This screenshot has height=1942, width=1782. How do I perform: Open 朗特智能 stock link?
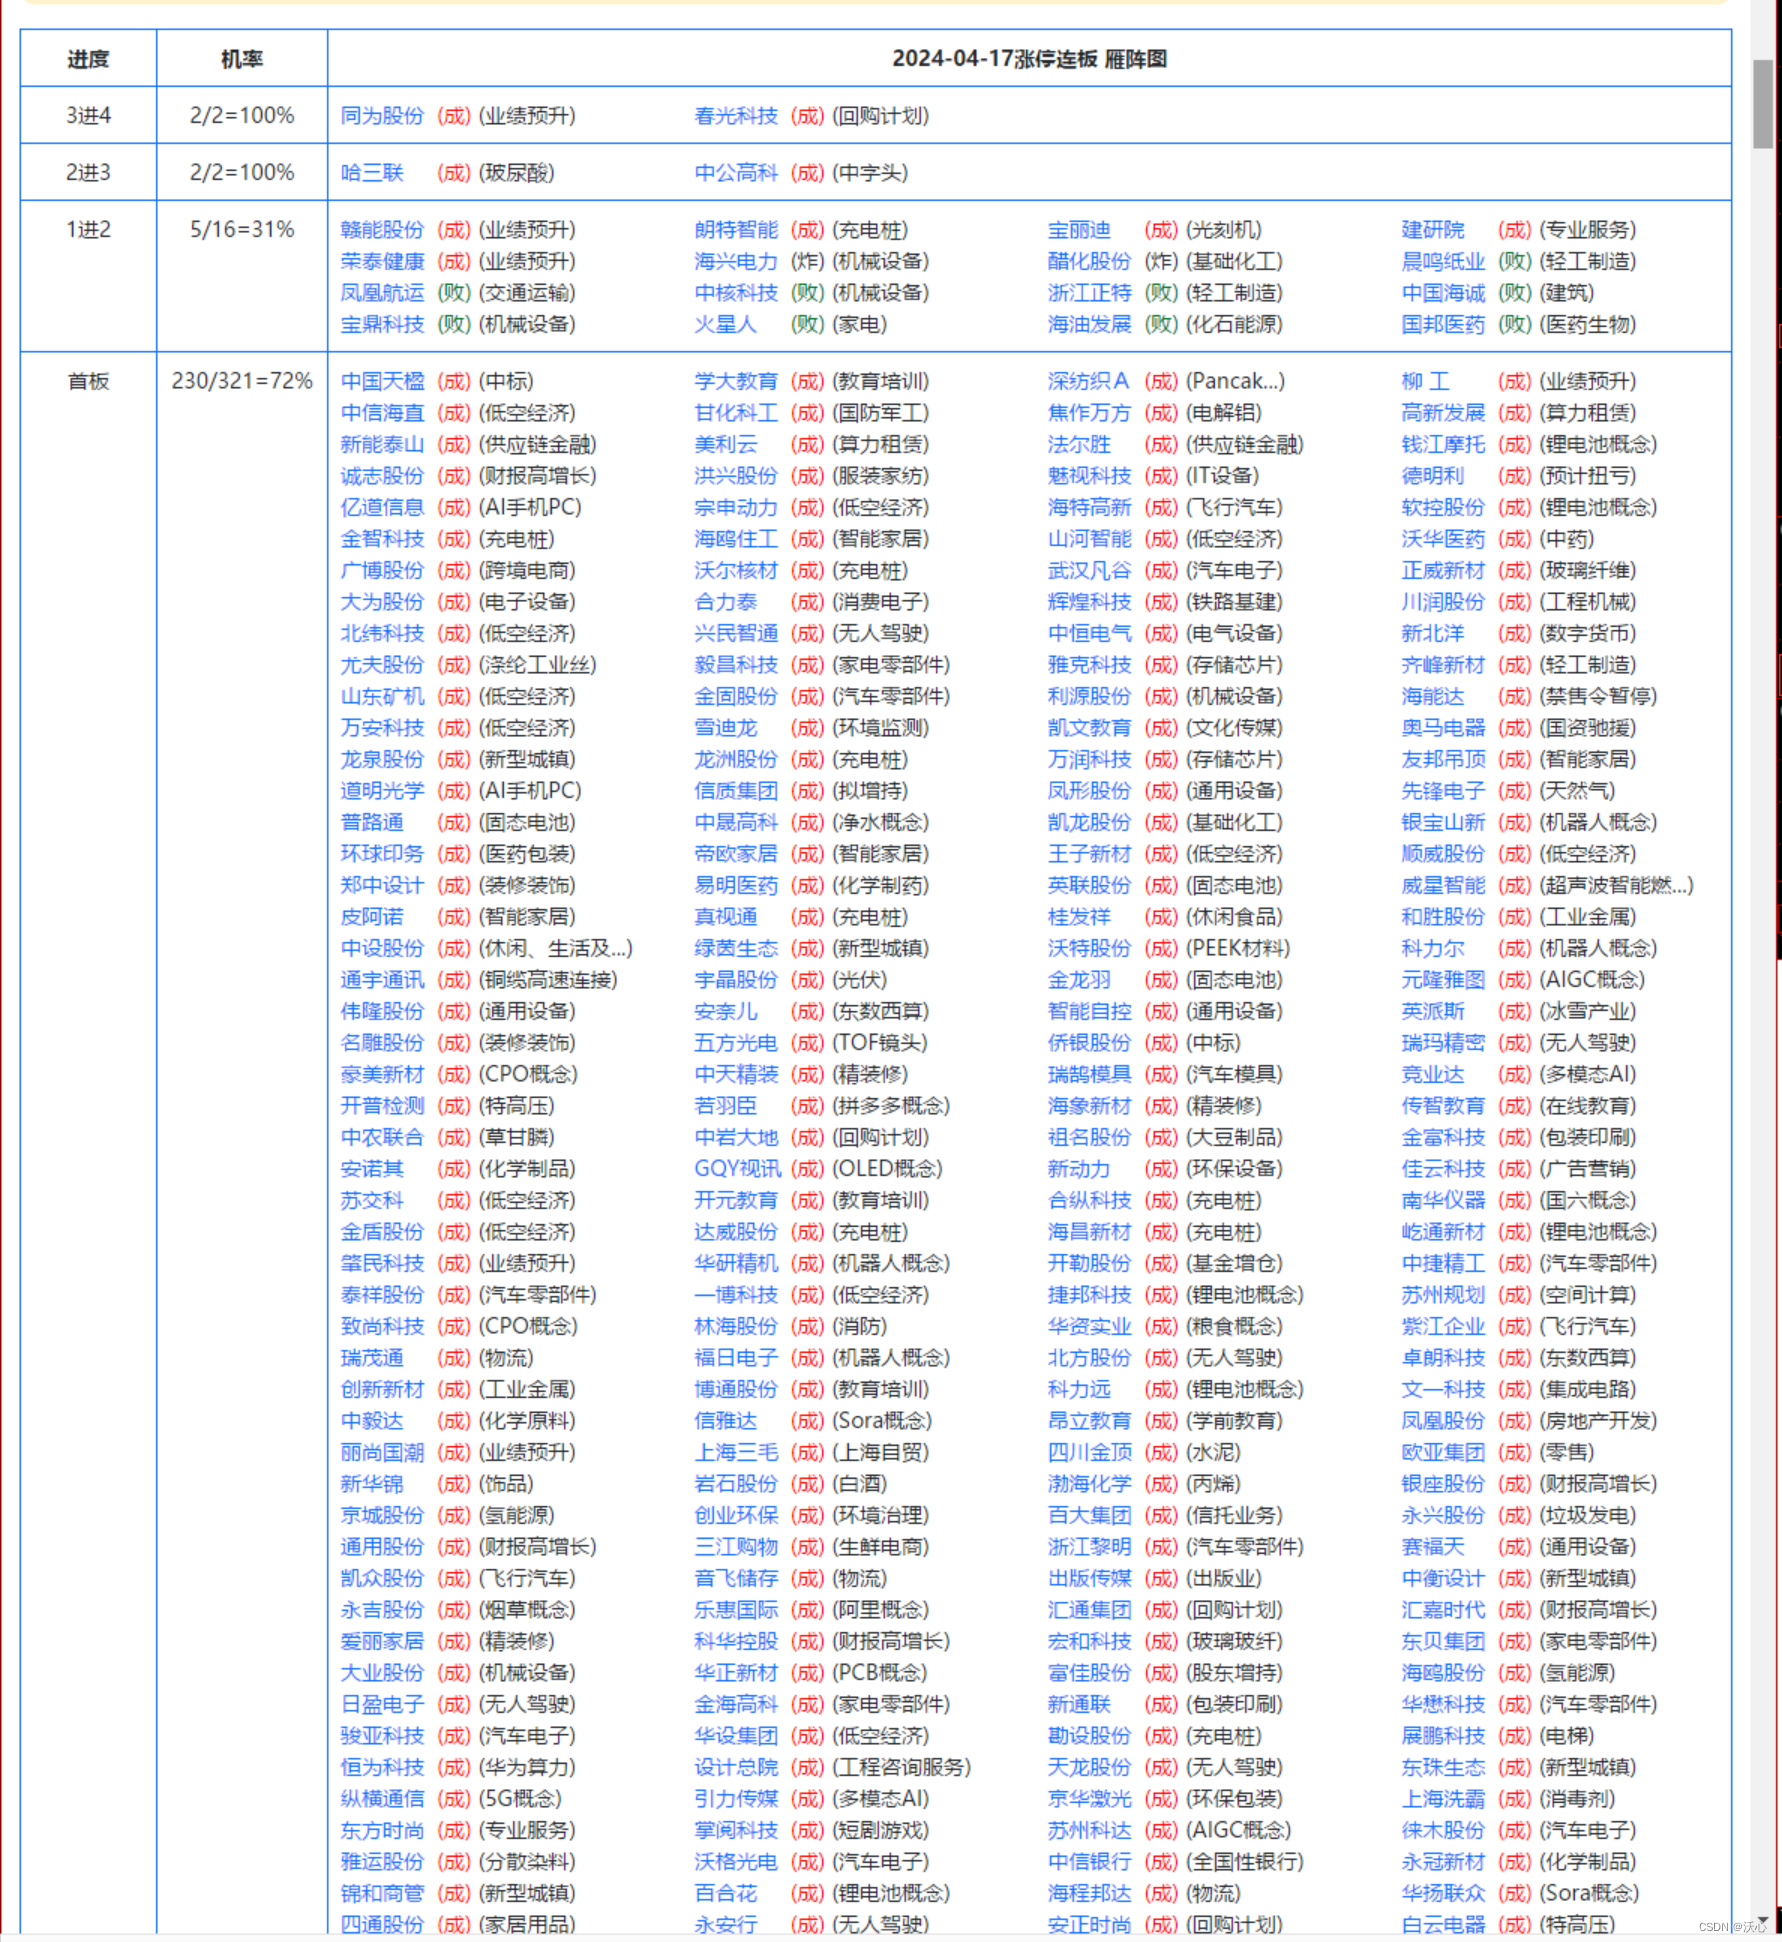tap(736, 230)
